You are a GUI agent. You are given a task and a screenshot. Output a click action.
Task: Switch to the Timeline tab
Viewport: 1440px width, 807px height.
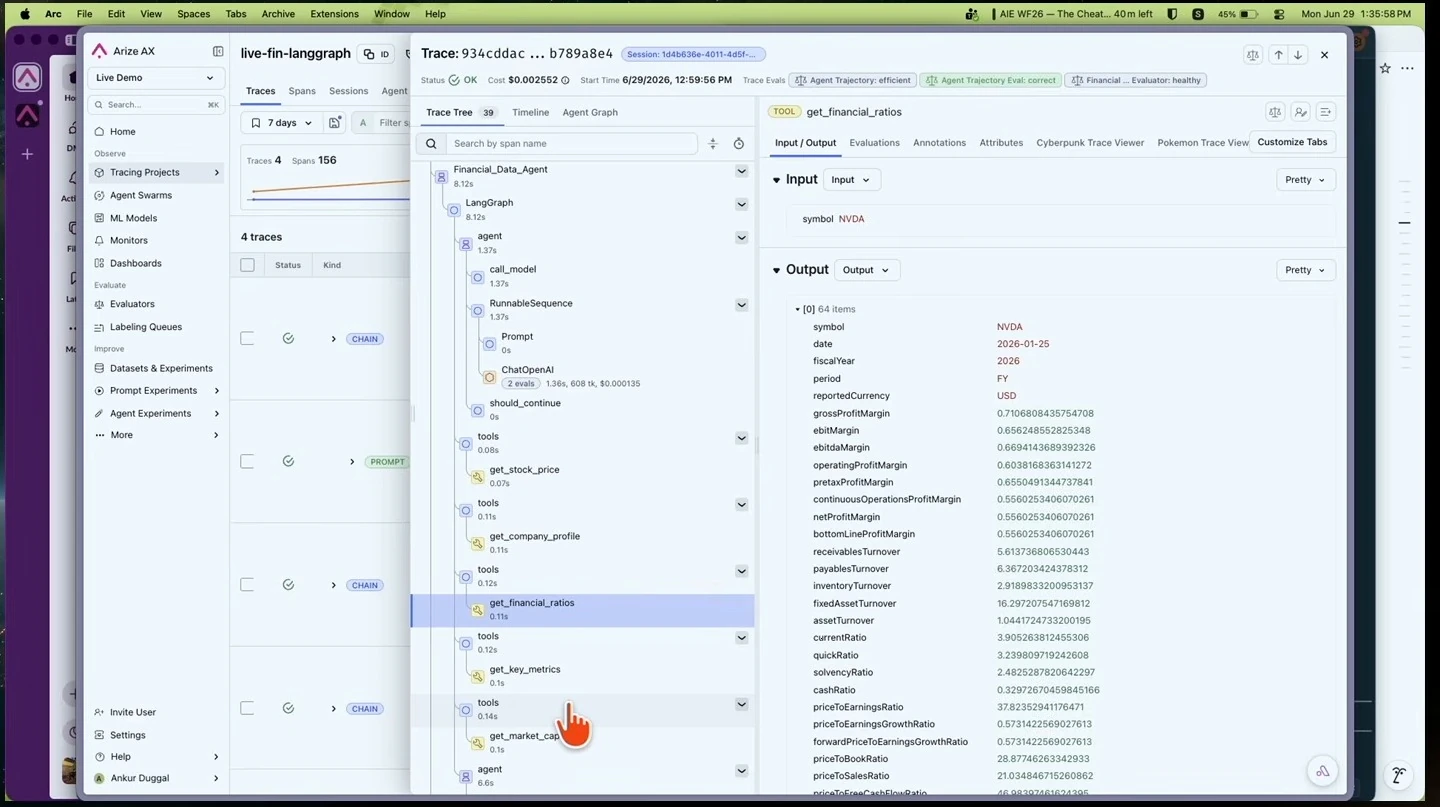[x=530, y=112]
